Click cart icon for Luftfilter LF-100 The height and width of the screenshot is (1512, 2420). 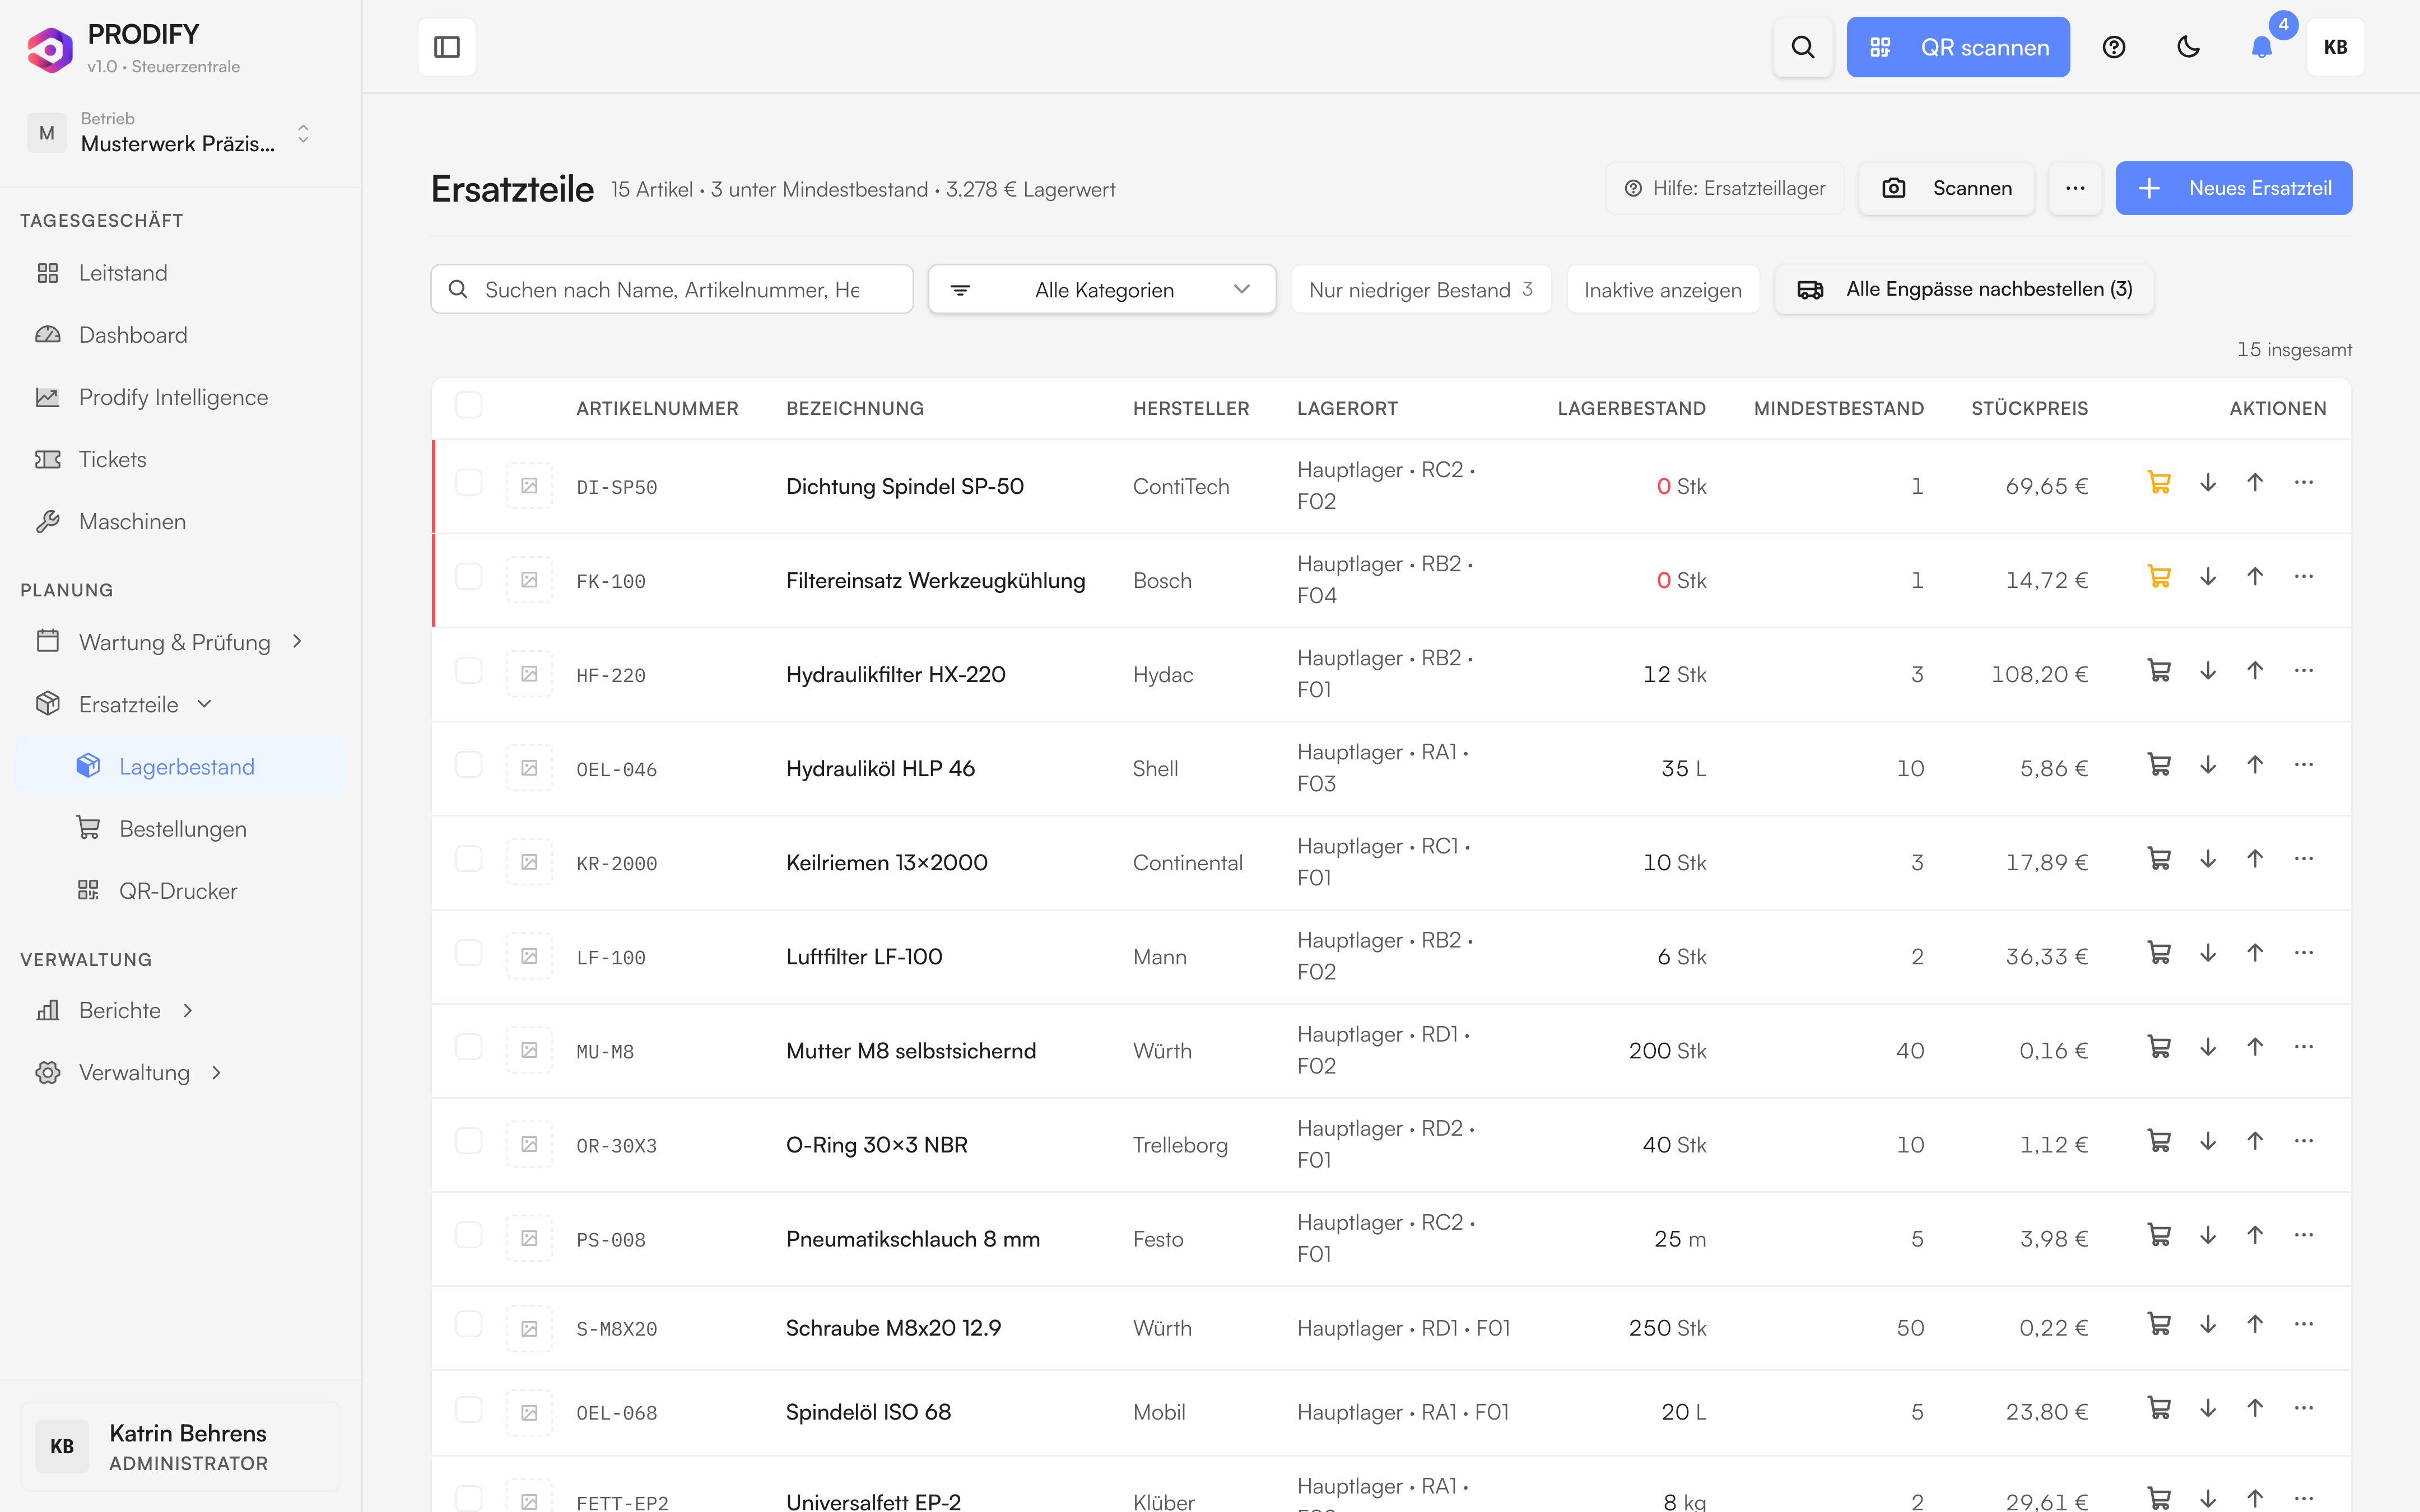pyautogui.click(x=2159, y=953)
